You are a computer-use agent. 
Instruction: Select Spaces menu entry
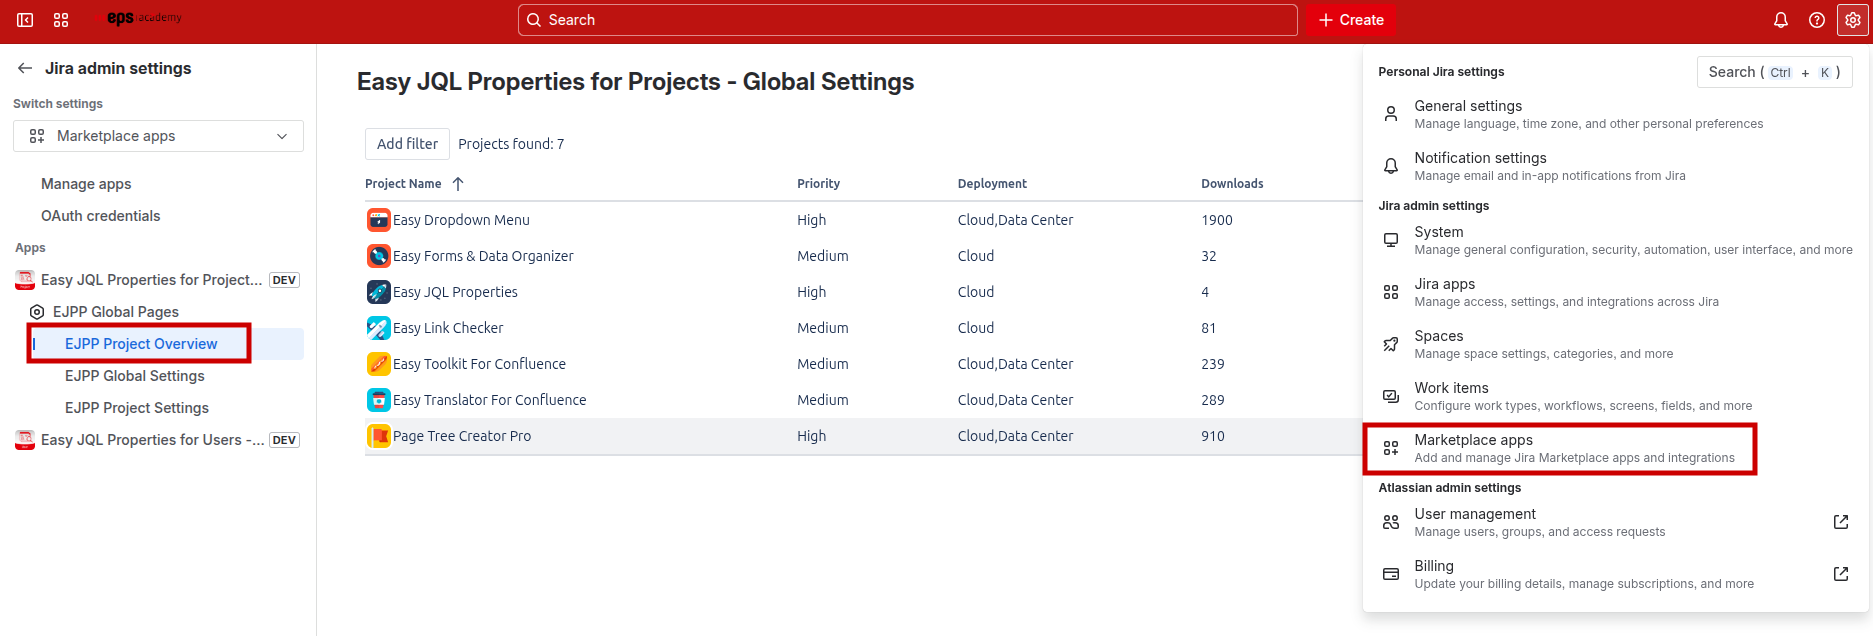1616,344
